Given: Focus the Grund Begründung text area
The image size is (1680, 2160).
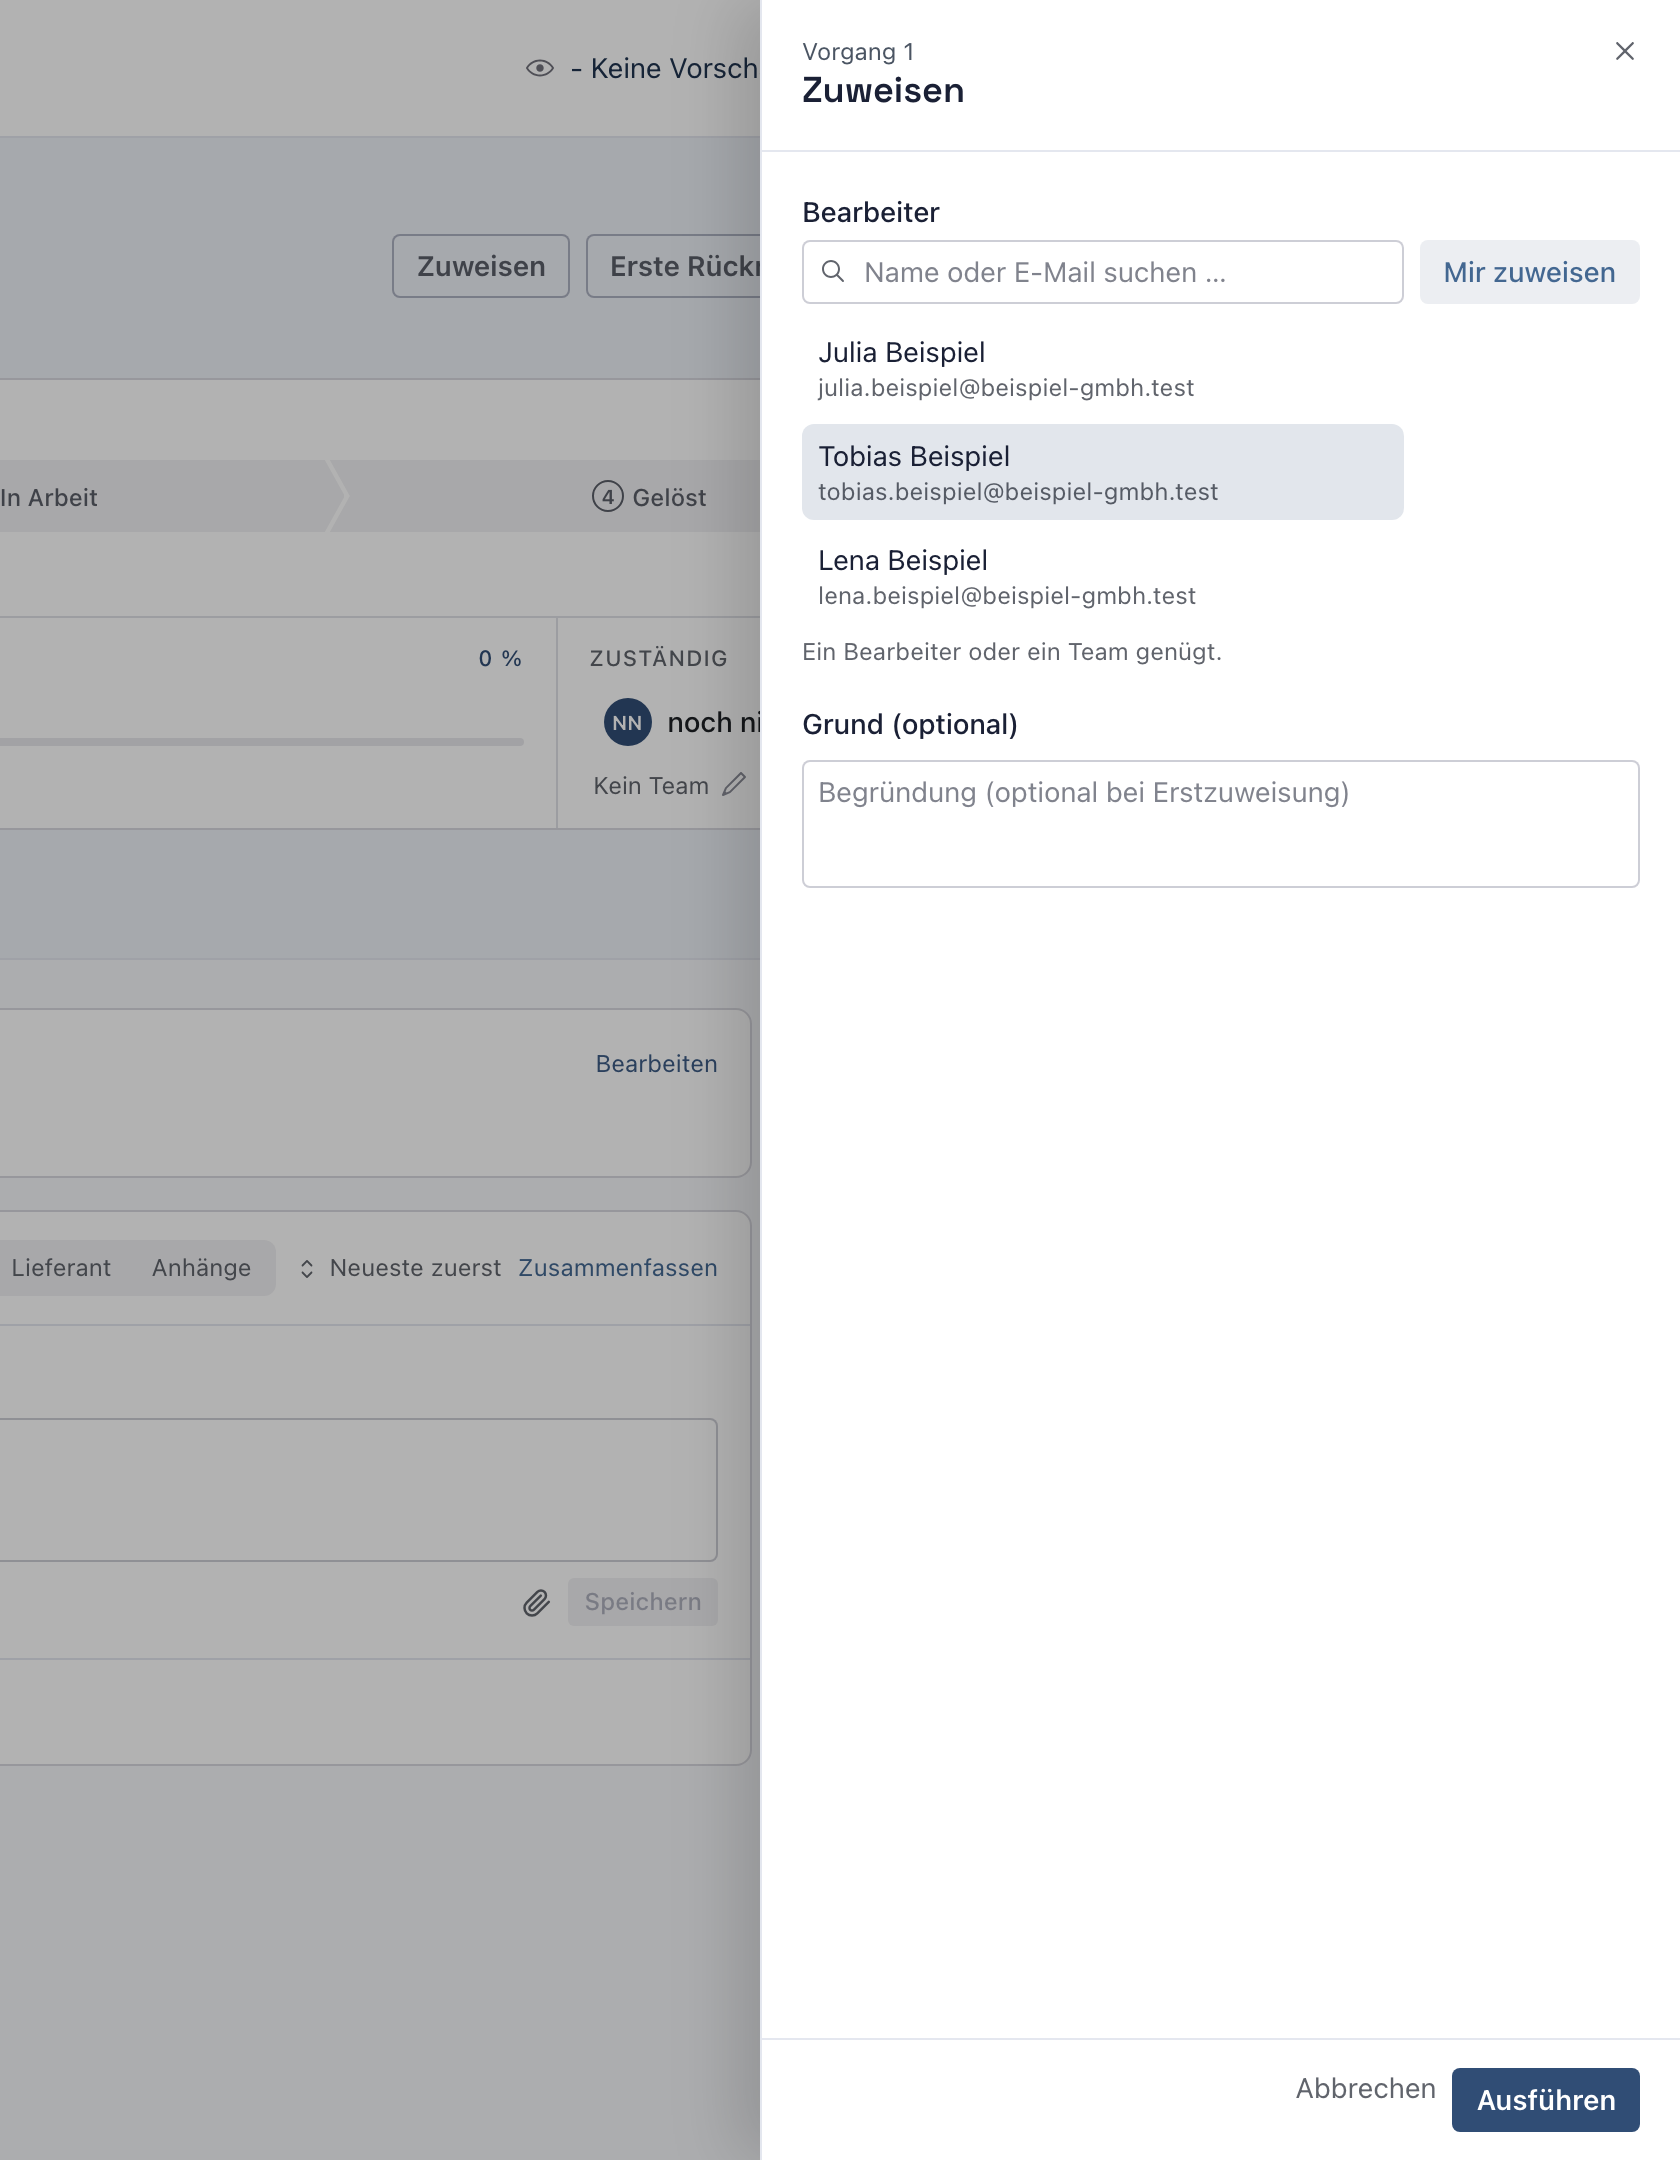Looking at the screenshot, I should click(1220, 824).
